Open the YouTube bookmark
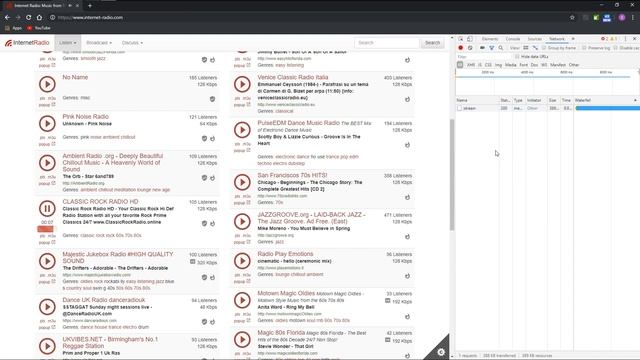Viewport: 640px width, 360px height. pos(39,28)
